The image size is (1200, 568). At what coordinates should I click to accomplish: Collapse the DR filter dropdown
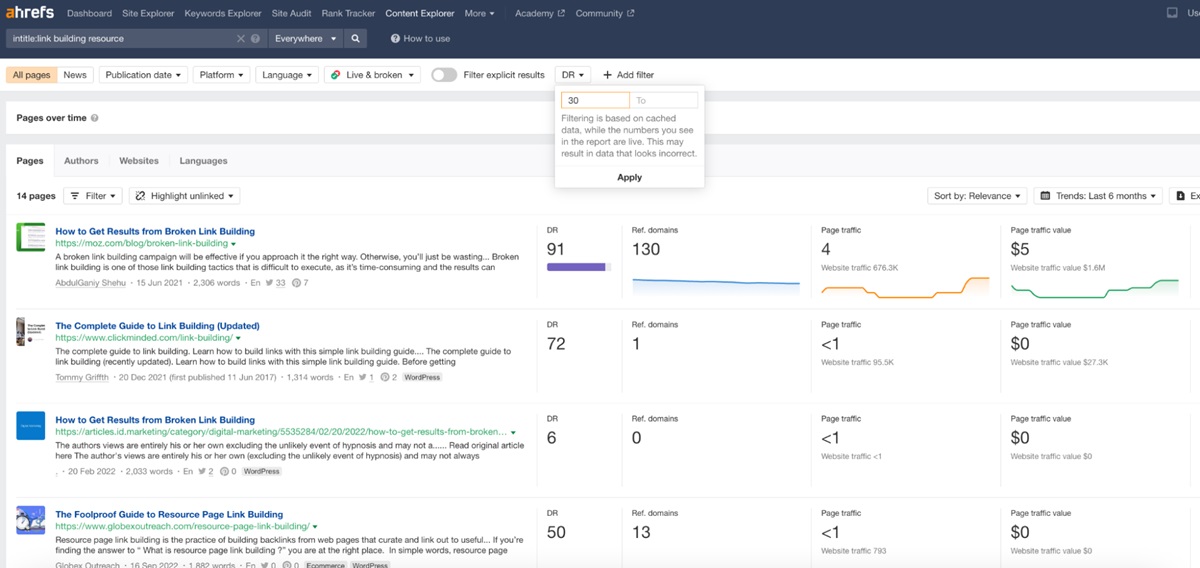point(573,75)
